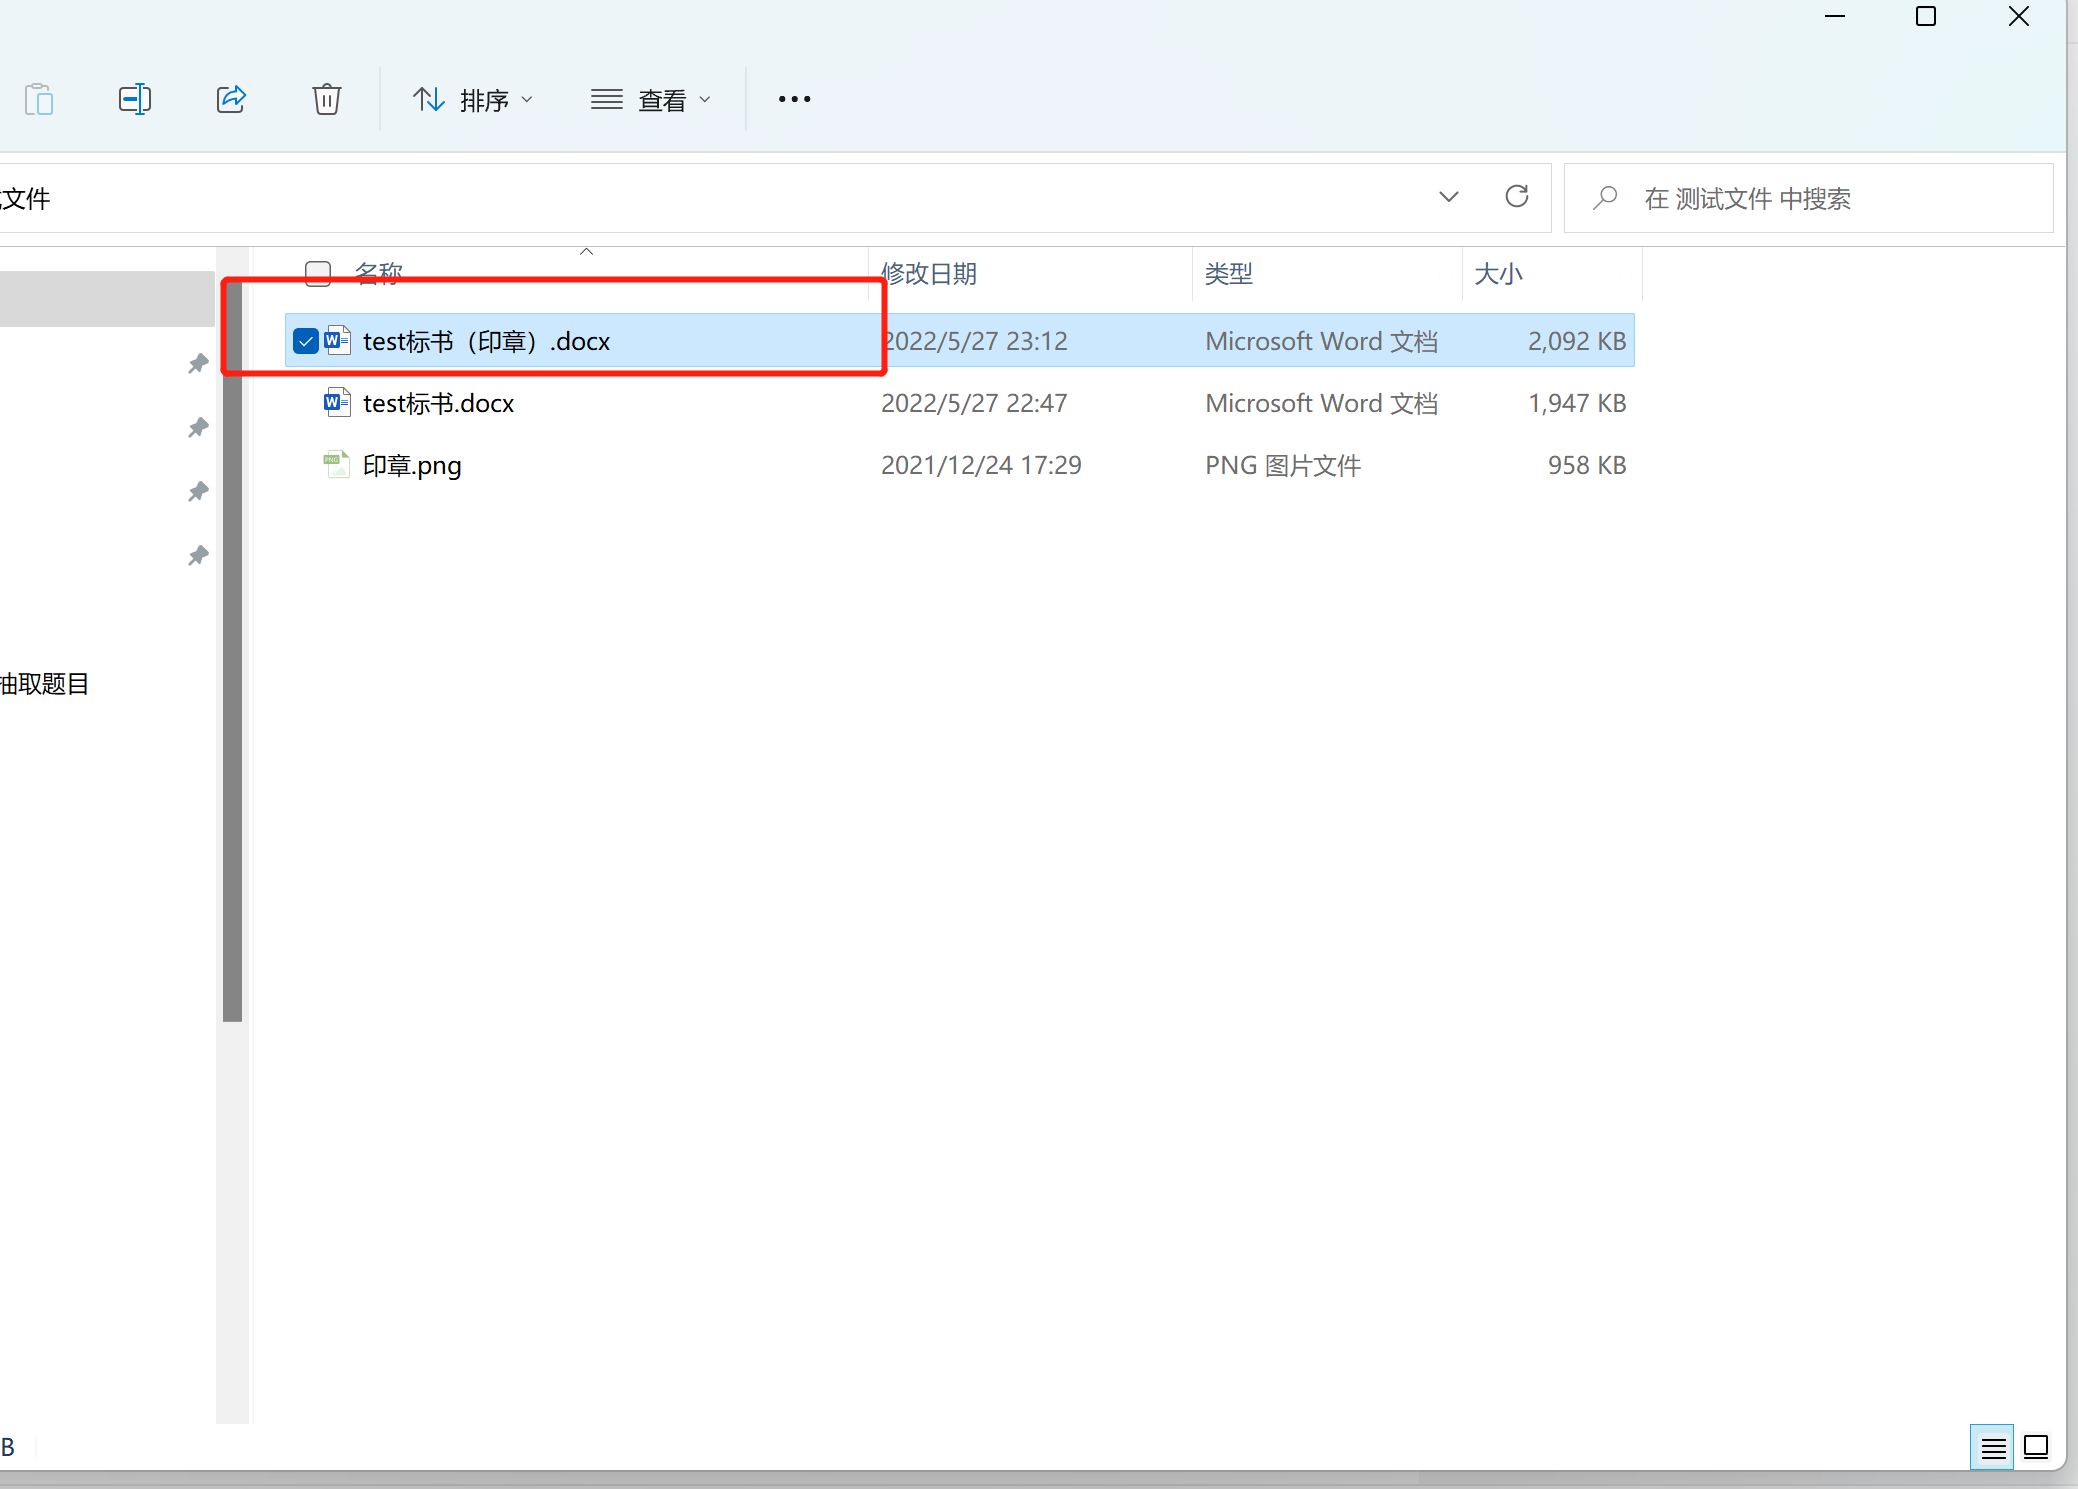Expand the address bar history chevron
Screen dimensions: 2078x1489
coord(1448,197)
